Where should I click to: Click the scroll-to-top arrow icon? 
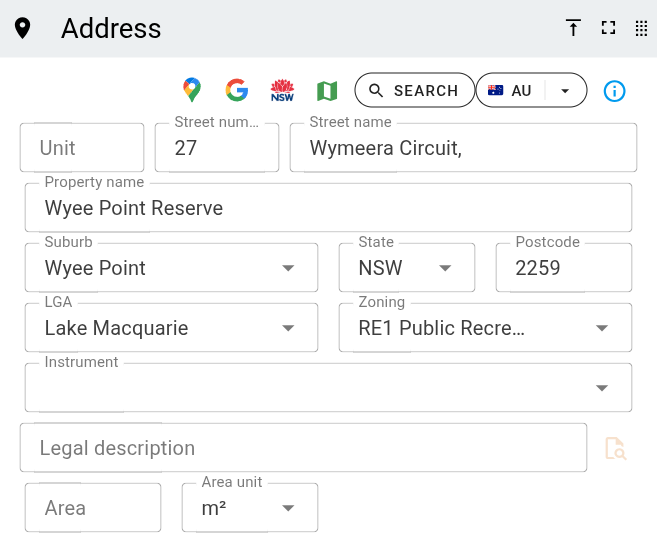(x=573, y=28)
